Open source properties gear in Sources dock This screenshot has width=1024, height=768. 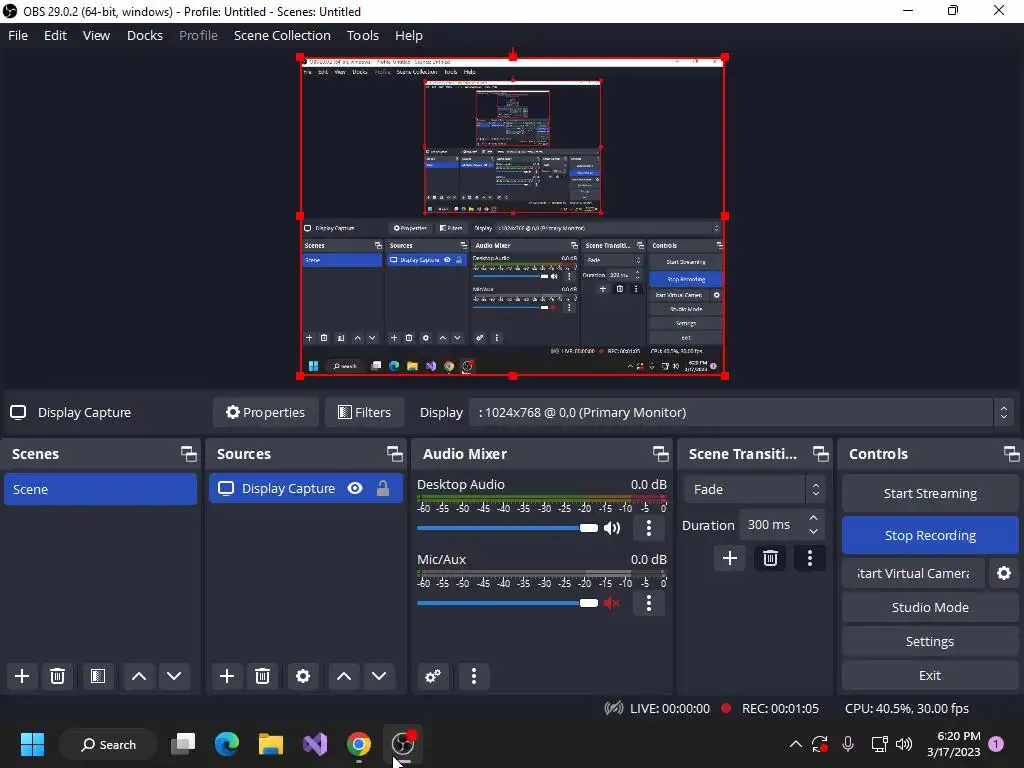[x=303, y=676]
